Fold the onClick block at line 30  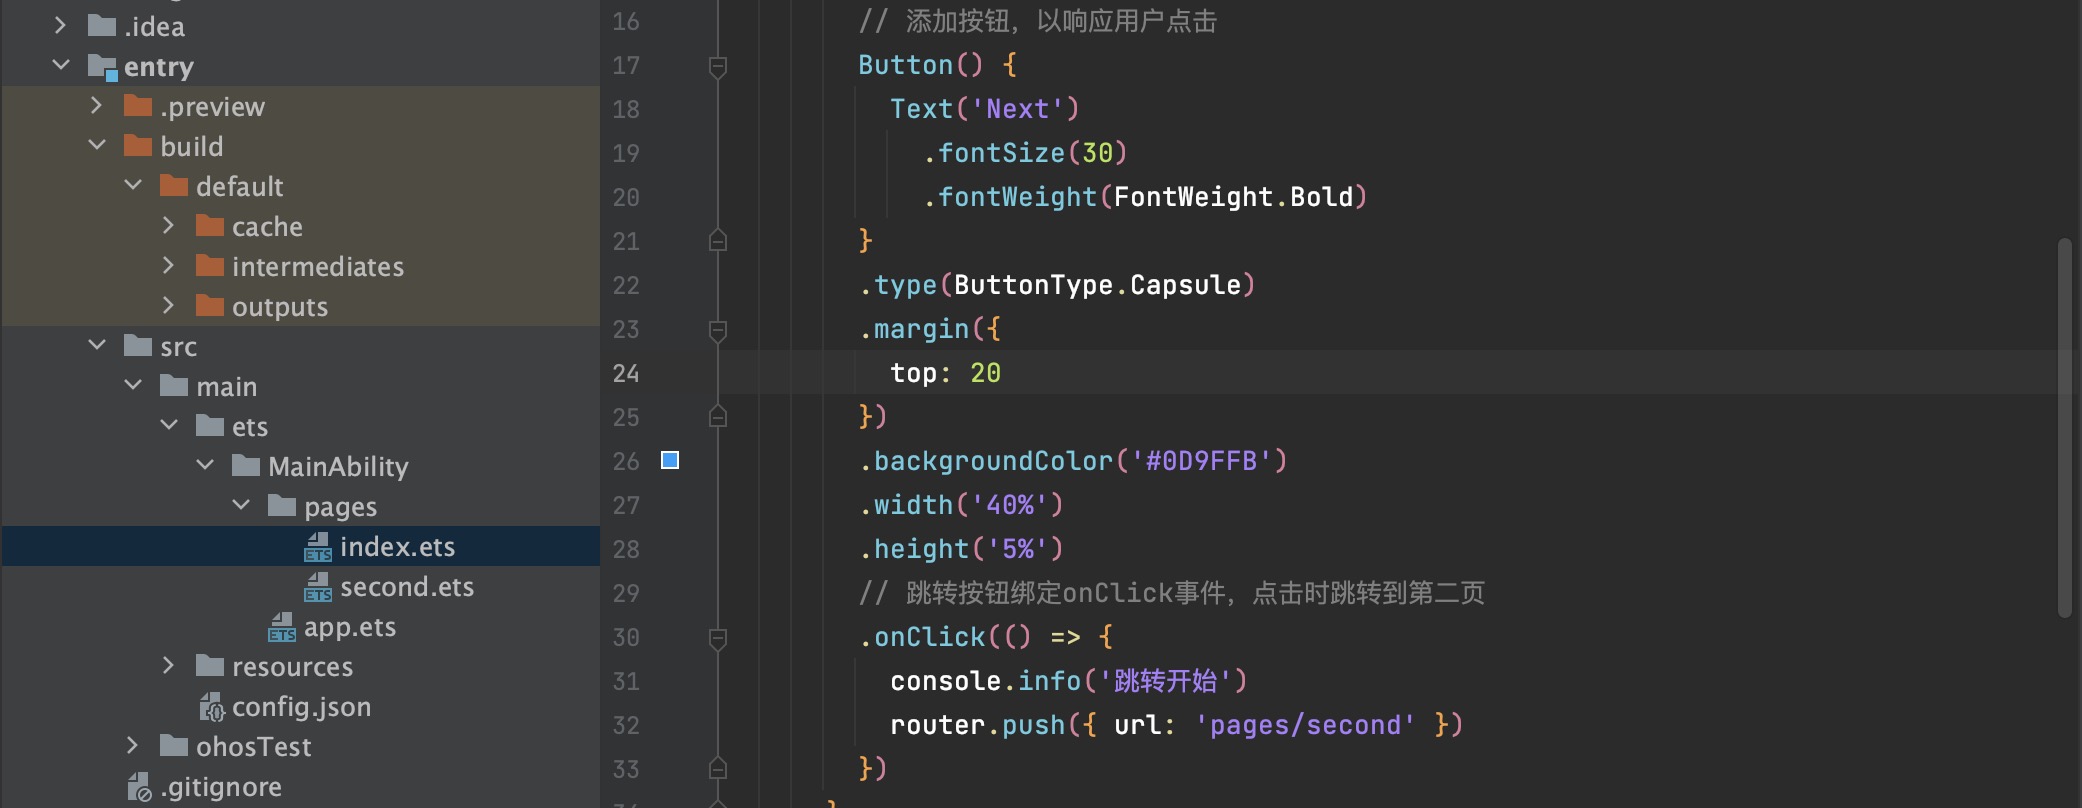pos(717,638)
